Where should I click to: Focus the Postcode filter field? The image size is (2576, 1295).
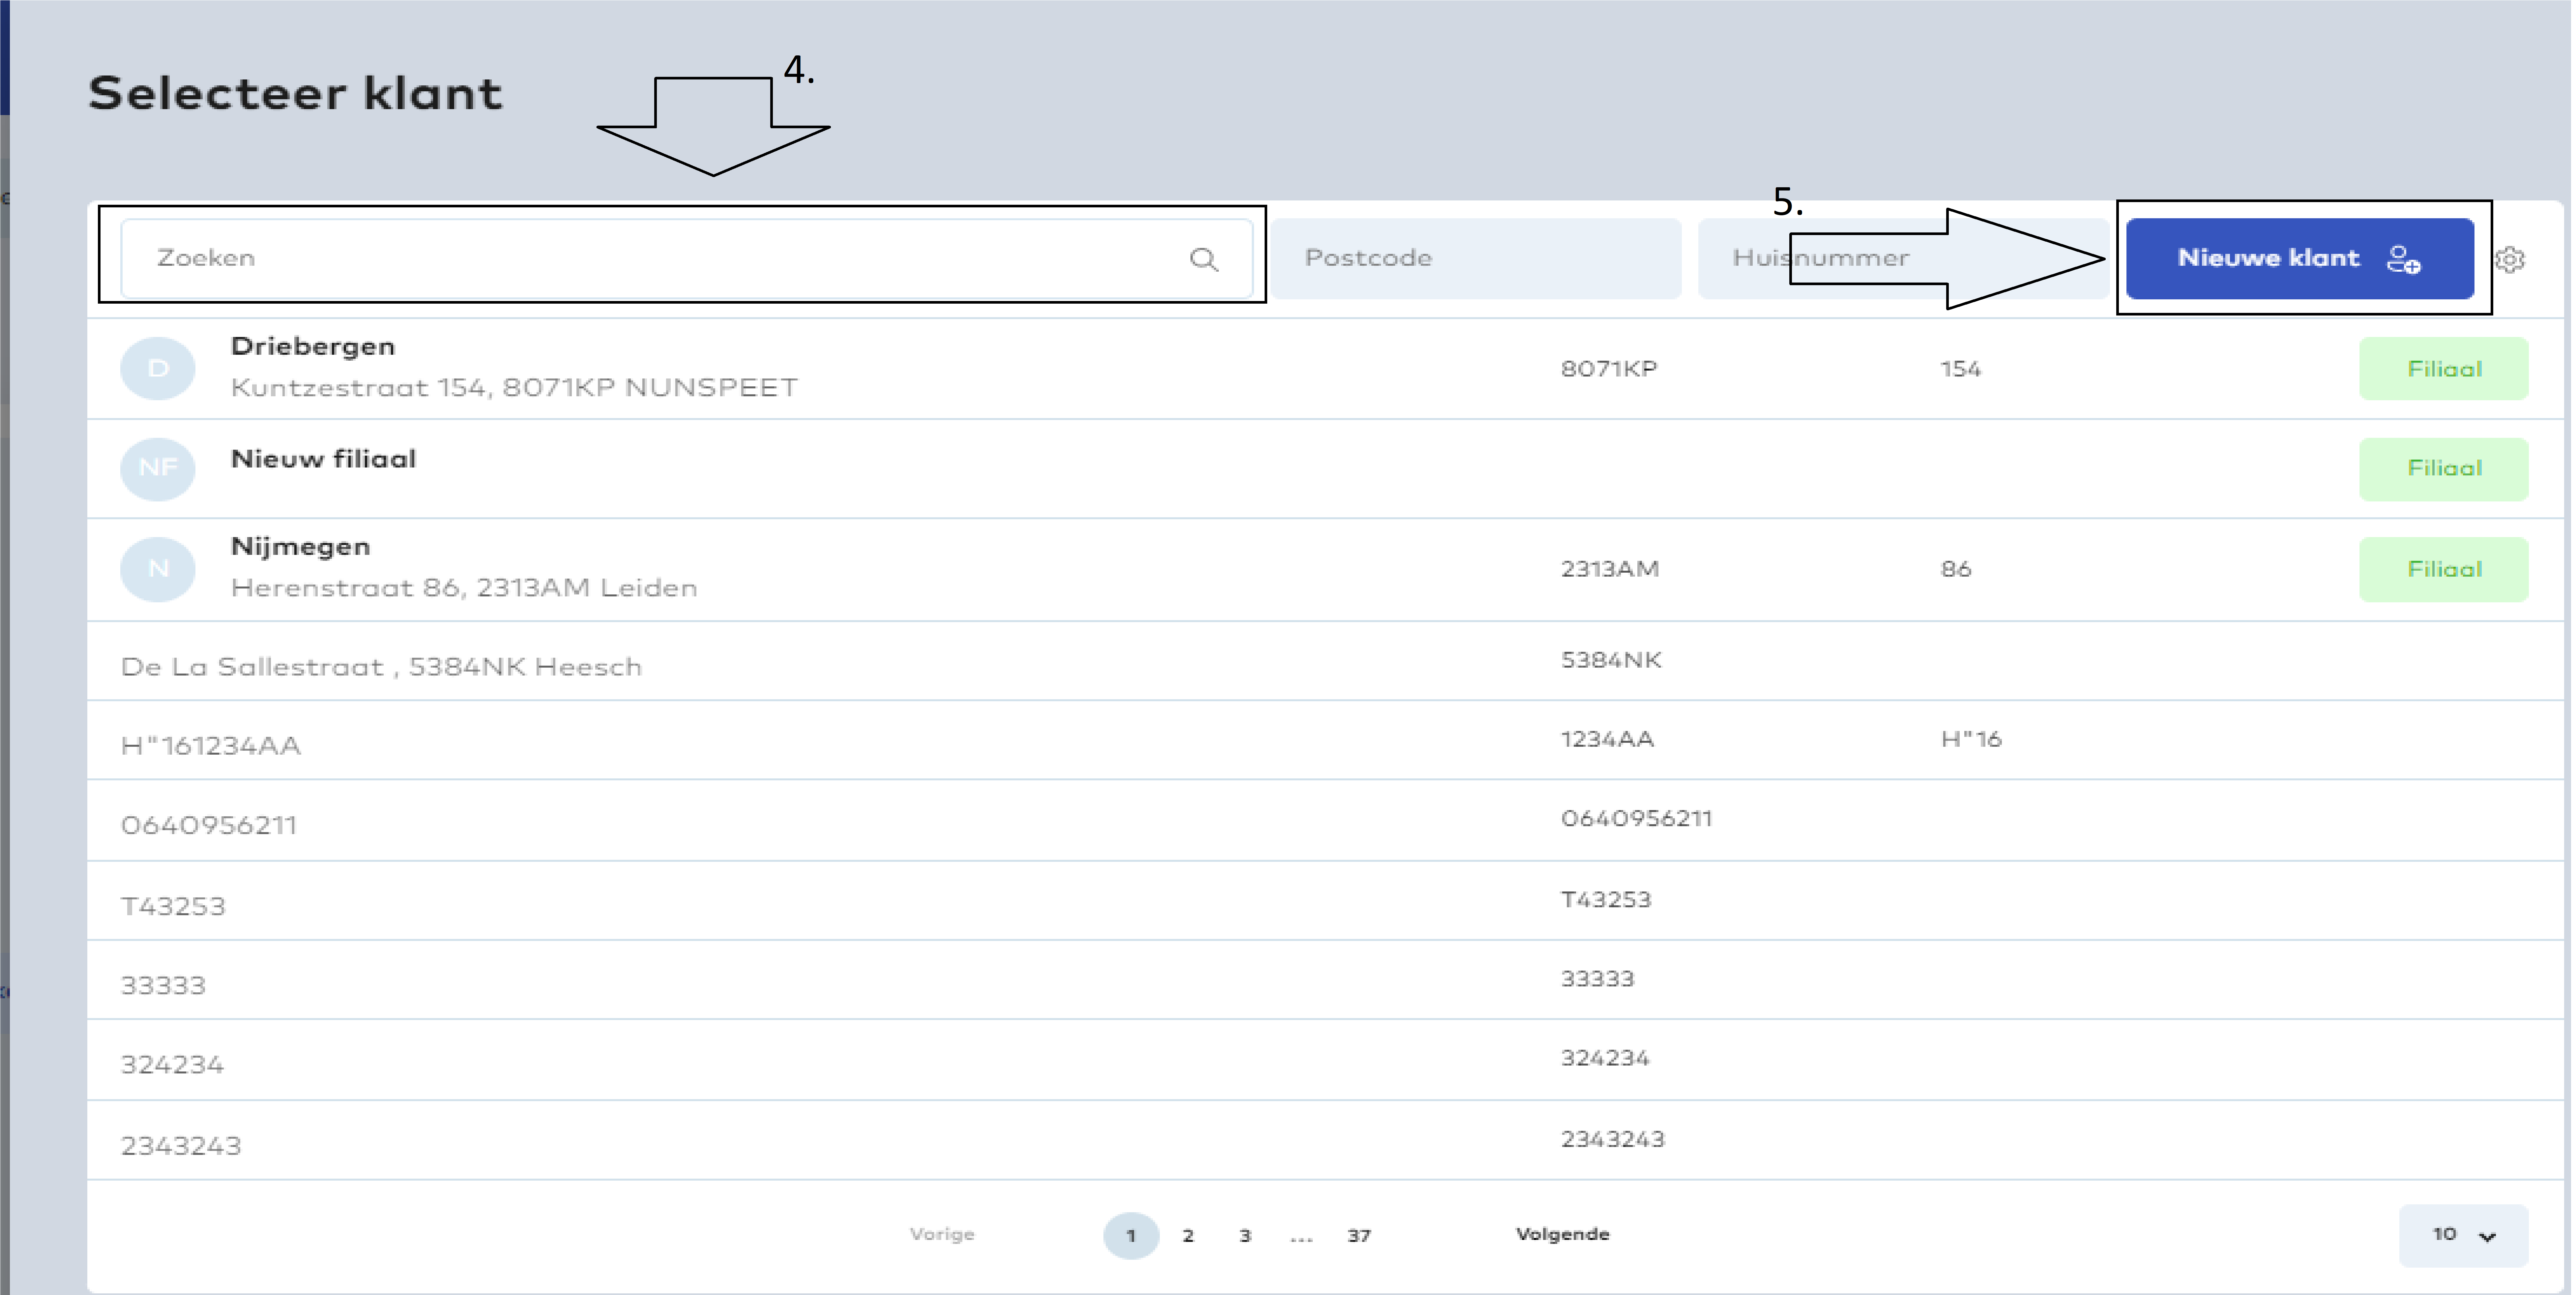coord(1475,258)
